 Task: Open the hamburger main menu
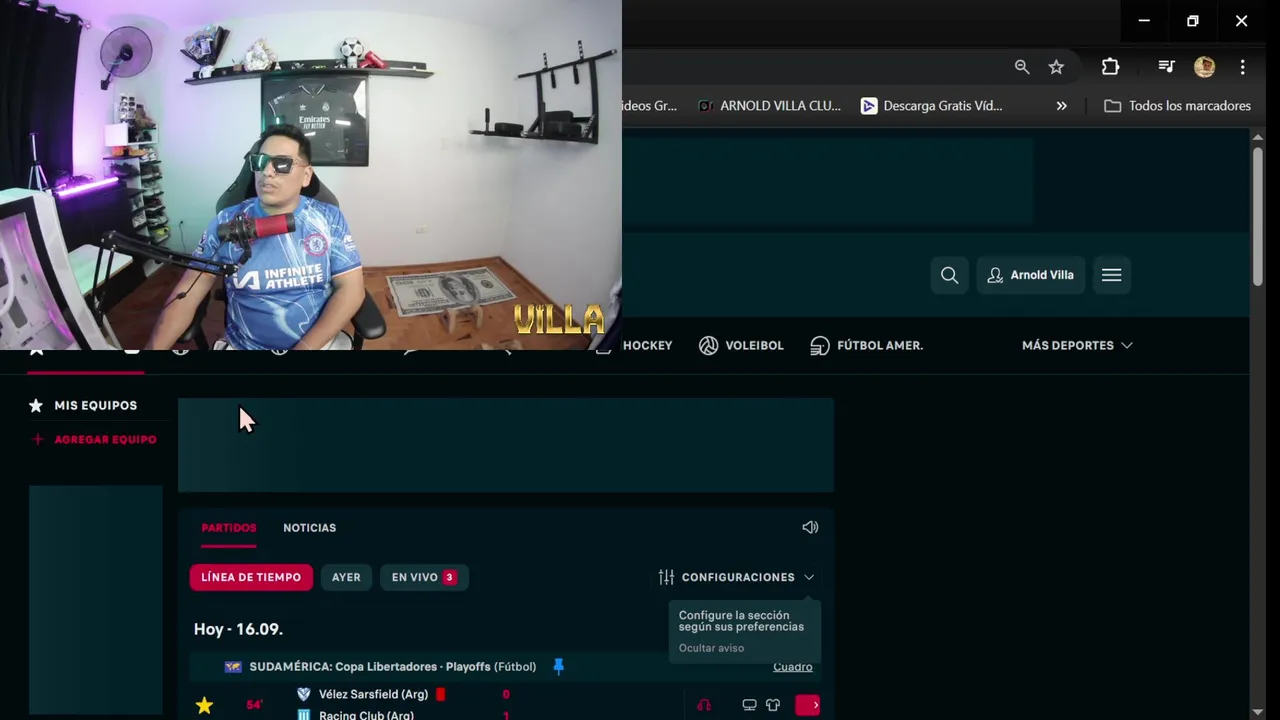click(x=1111, y=275)
